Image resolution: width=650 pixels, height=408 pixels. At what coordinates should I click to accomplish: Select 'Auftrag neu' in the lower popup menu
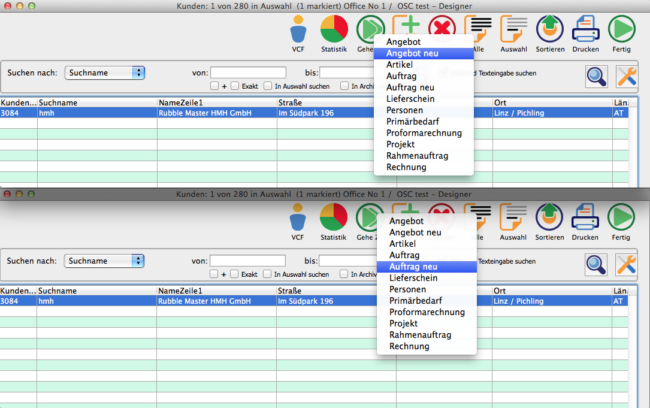[412, 268]
